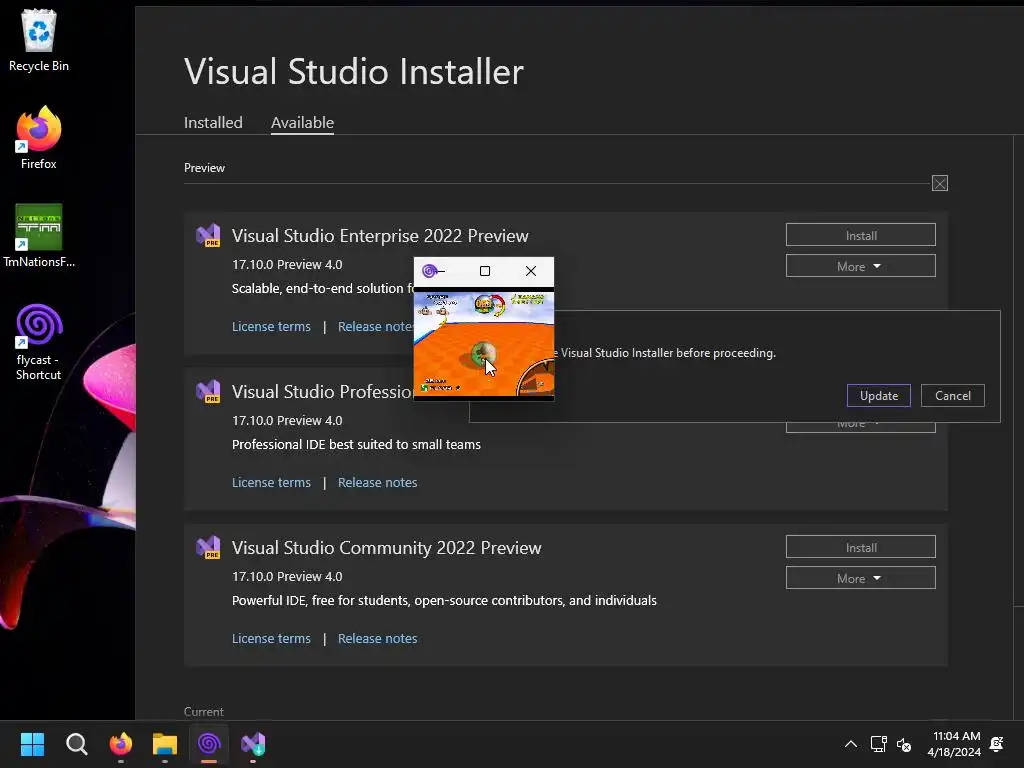The image size is (1024, 768).
Task: Click 'Professional IDE best suited to small teams'
Action: tap(356, 445)
